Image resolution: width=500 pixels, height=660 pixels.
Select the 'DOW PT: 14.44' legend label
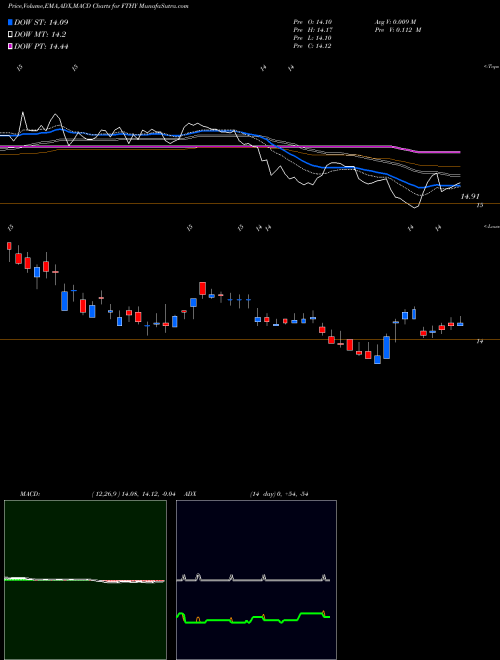[x=41, y=46]
